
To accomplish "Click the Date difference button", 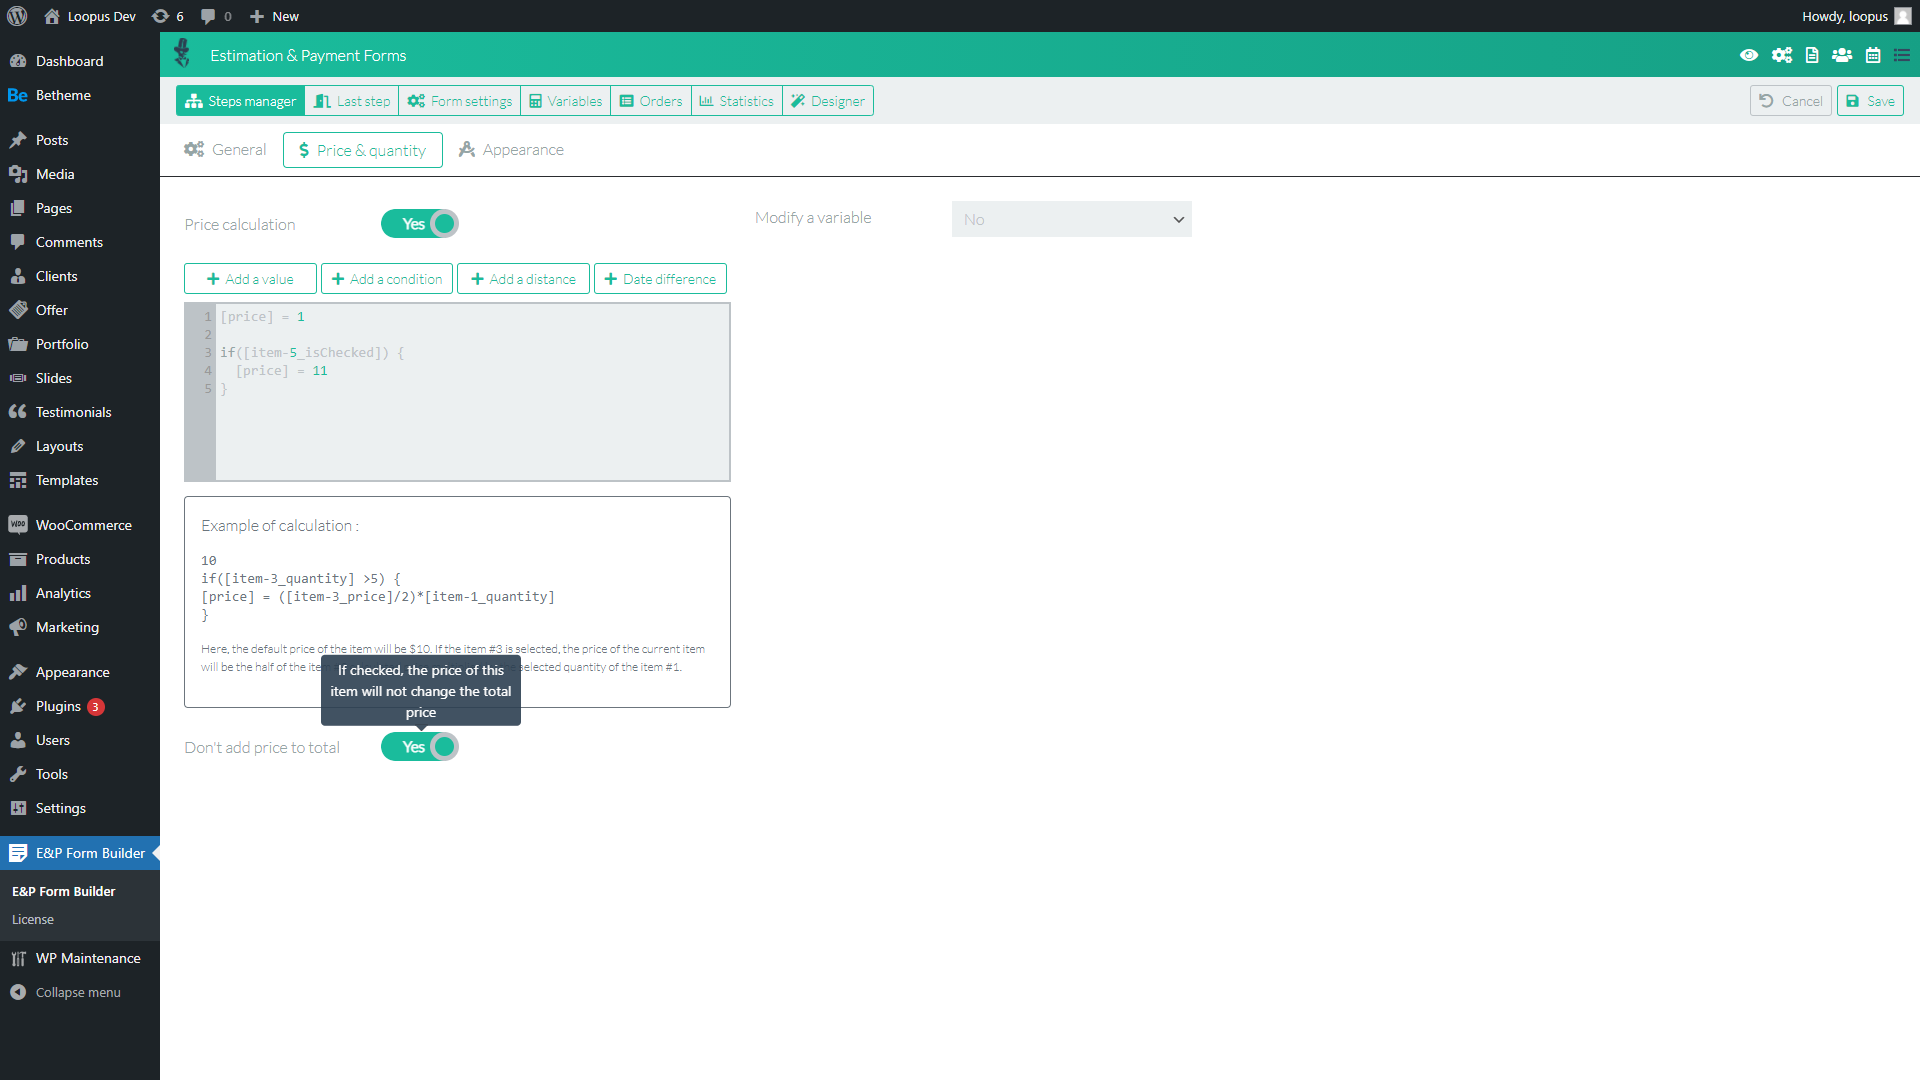I will [660, 279].
